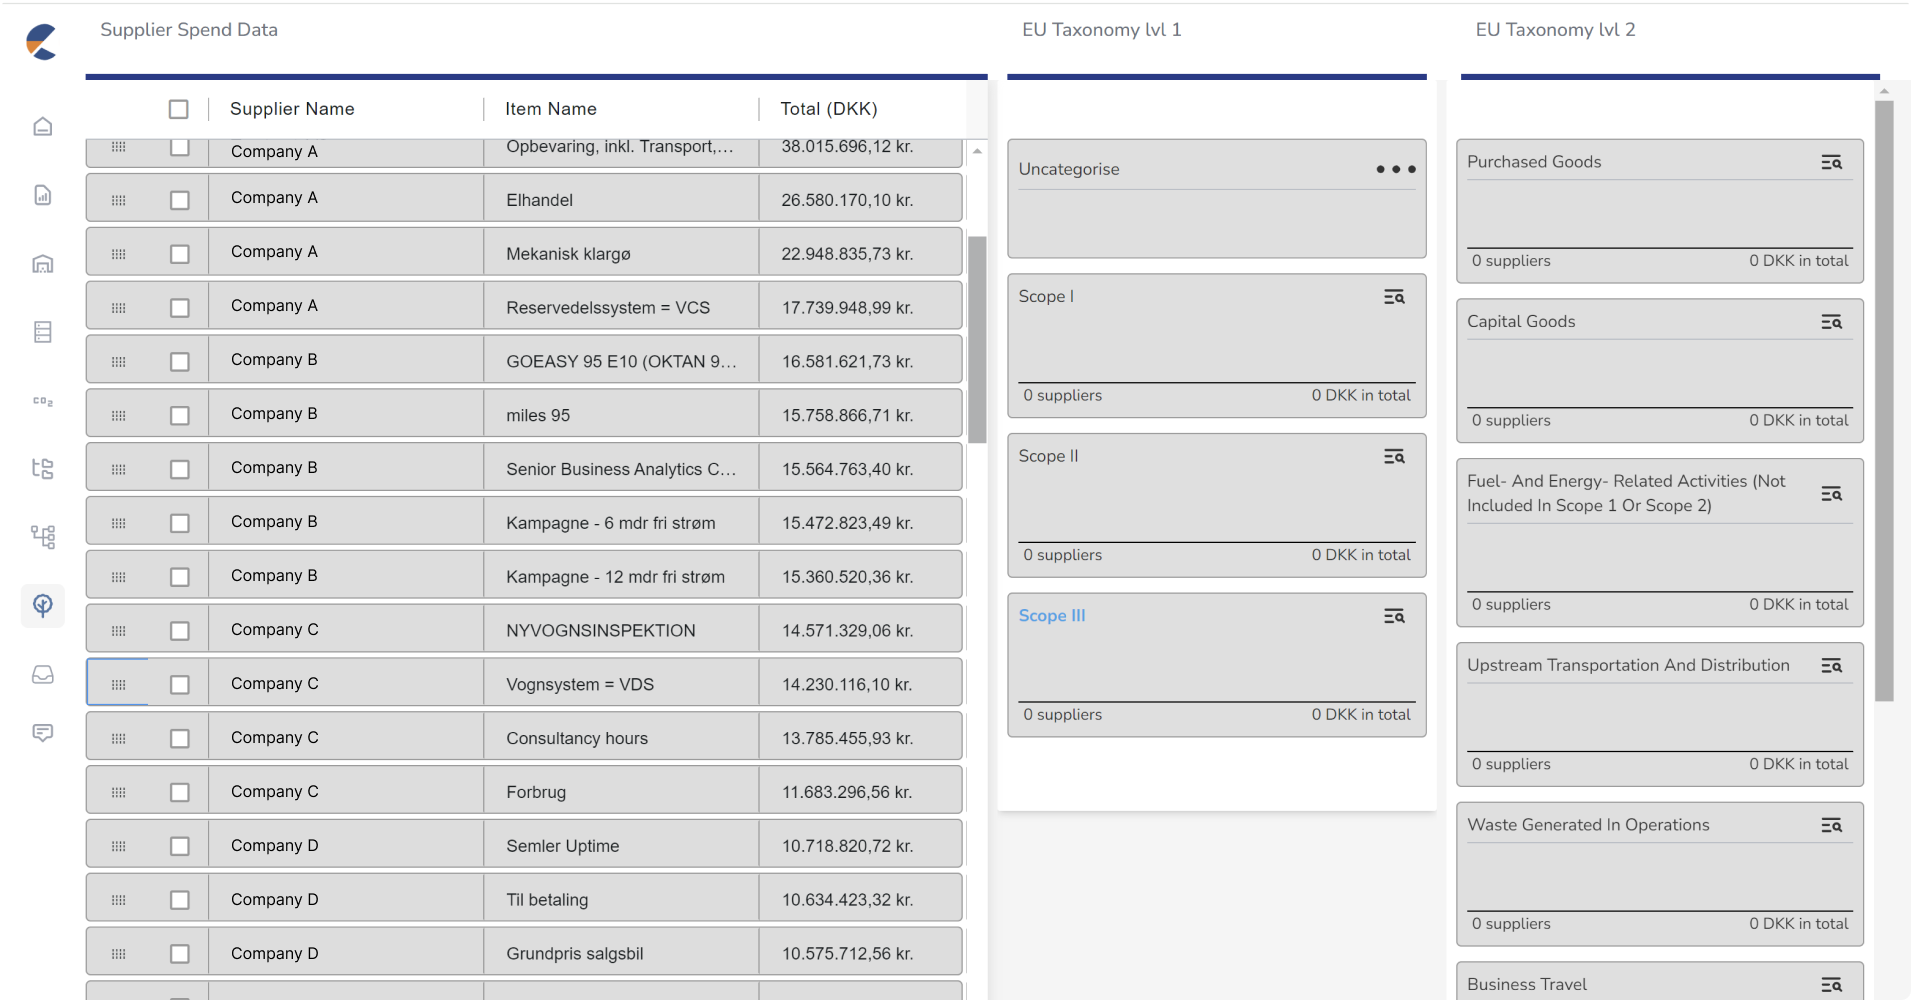Open the folder tree icon in sidebar

coord(43,468)
